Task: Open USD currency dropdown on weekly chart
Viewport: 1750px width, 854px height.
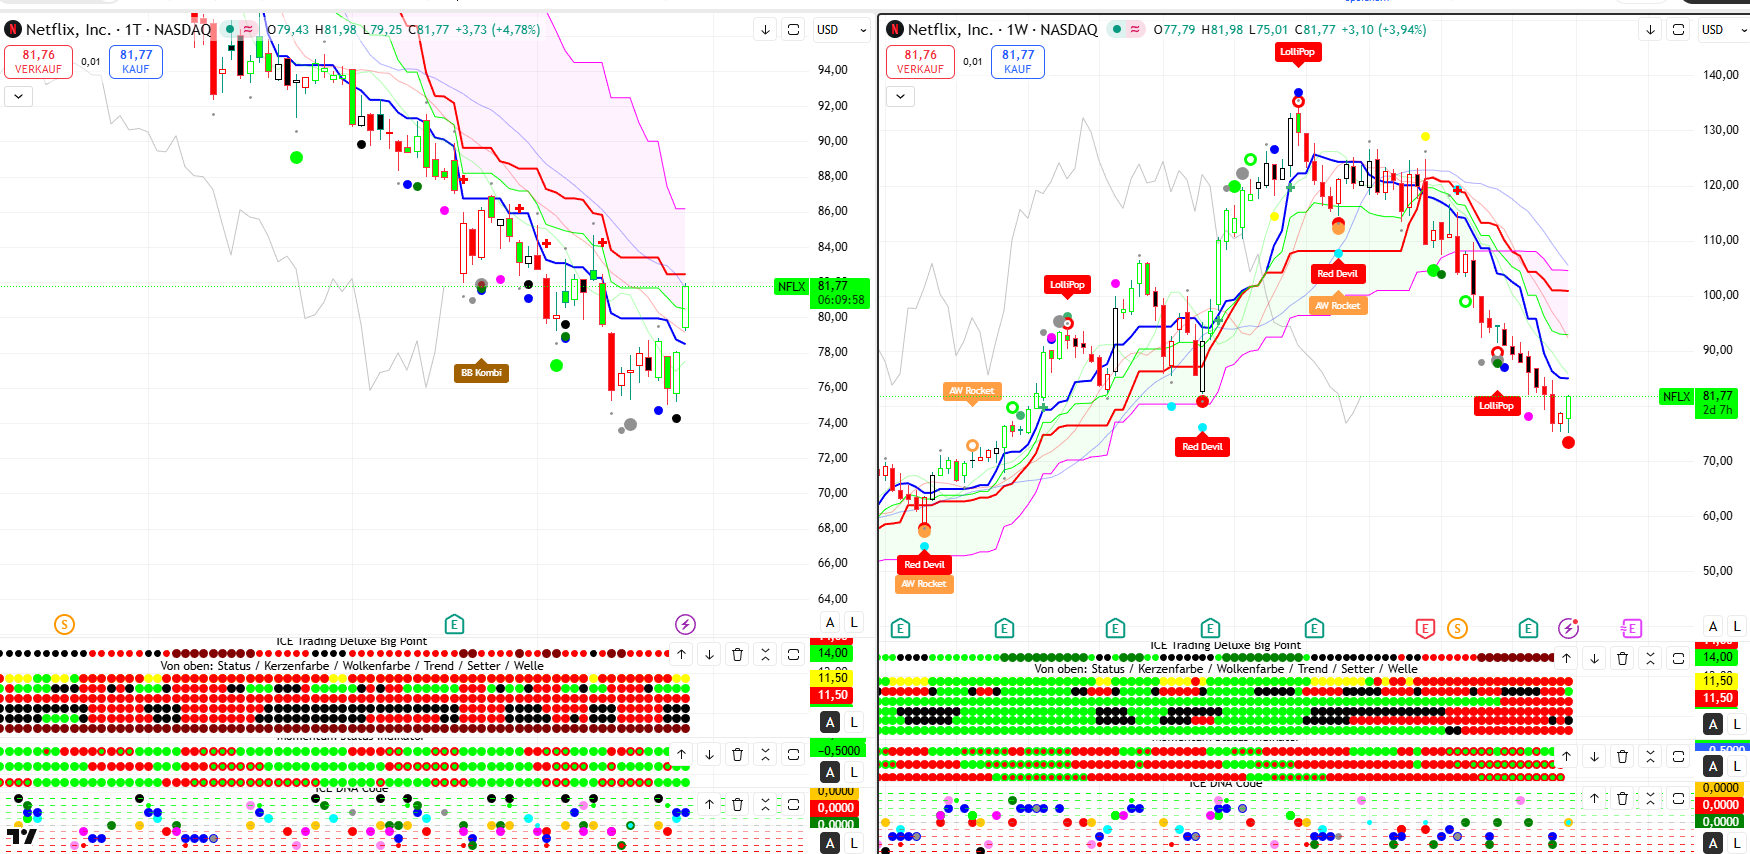Action: click(1723, 30)
